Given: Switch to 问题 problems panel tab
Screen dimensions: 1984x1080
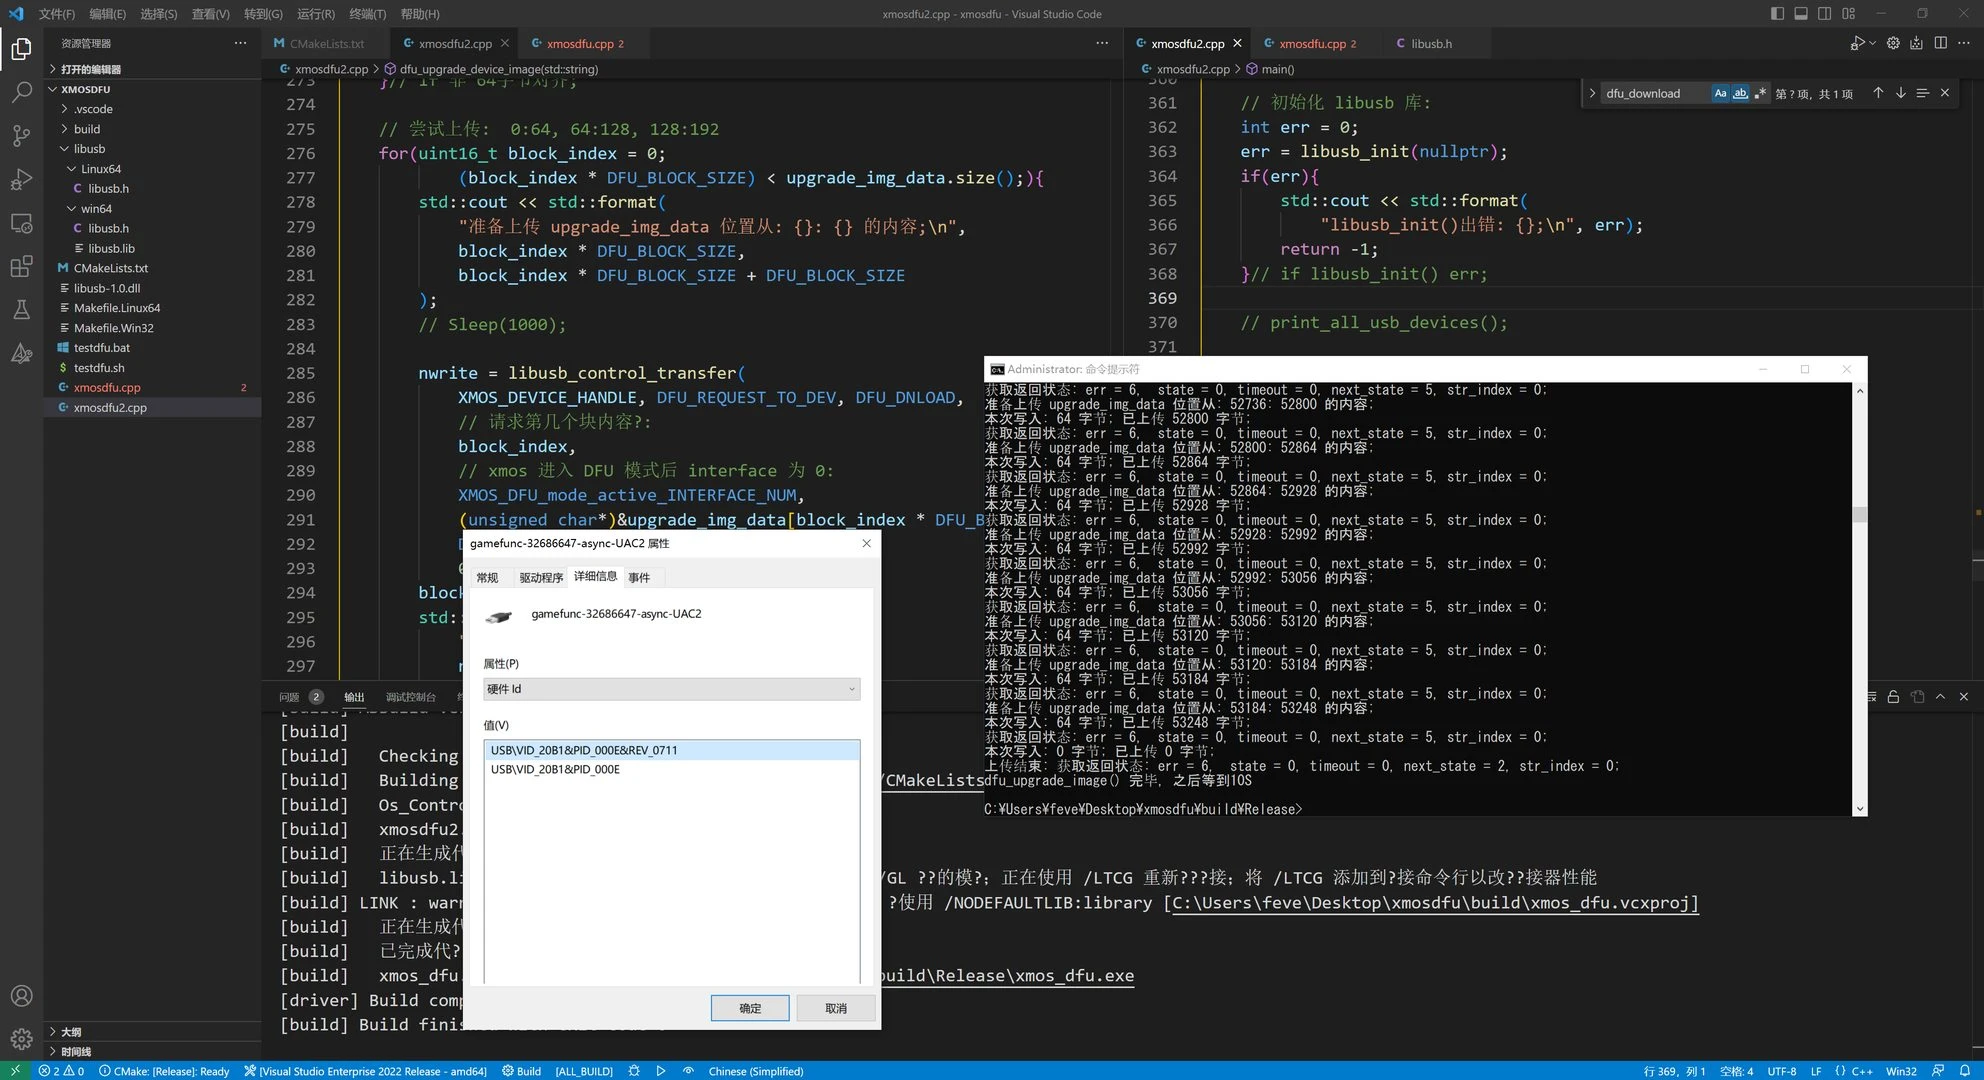Looking at the screenshot, I should (x=289, y=697).
